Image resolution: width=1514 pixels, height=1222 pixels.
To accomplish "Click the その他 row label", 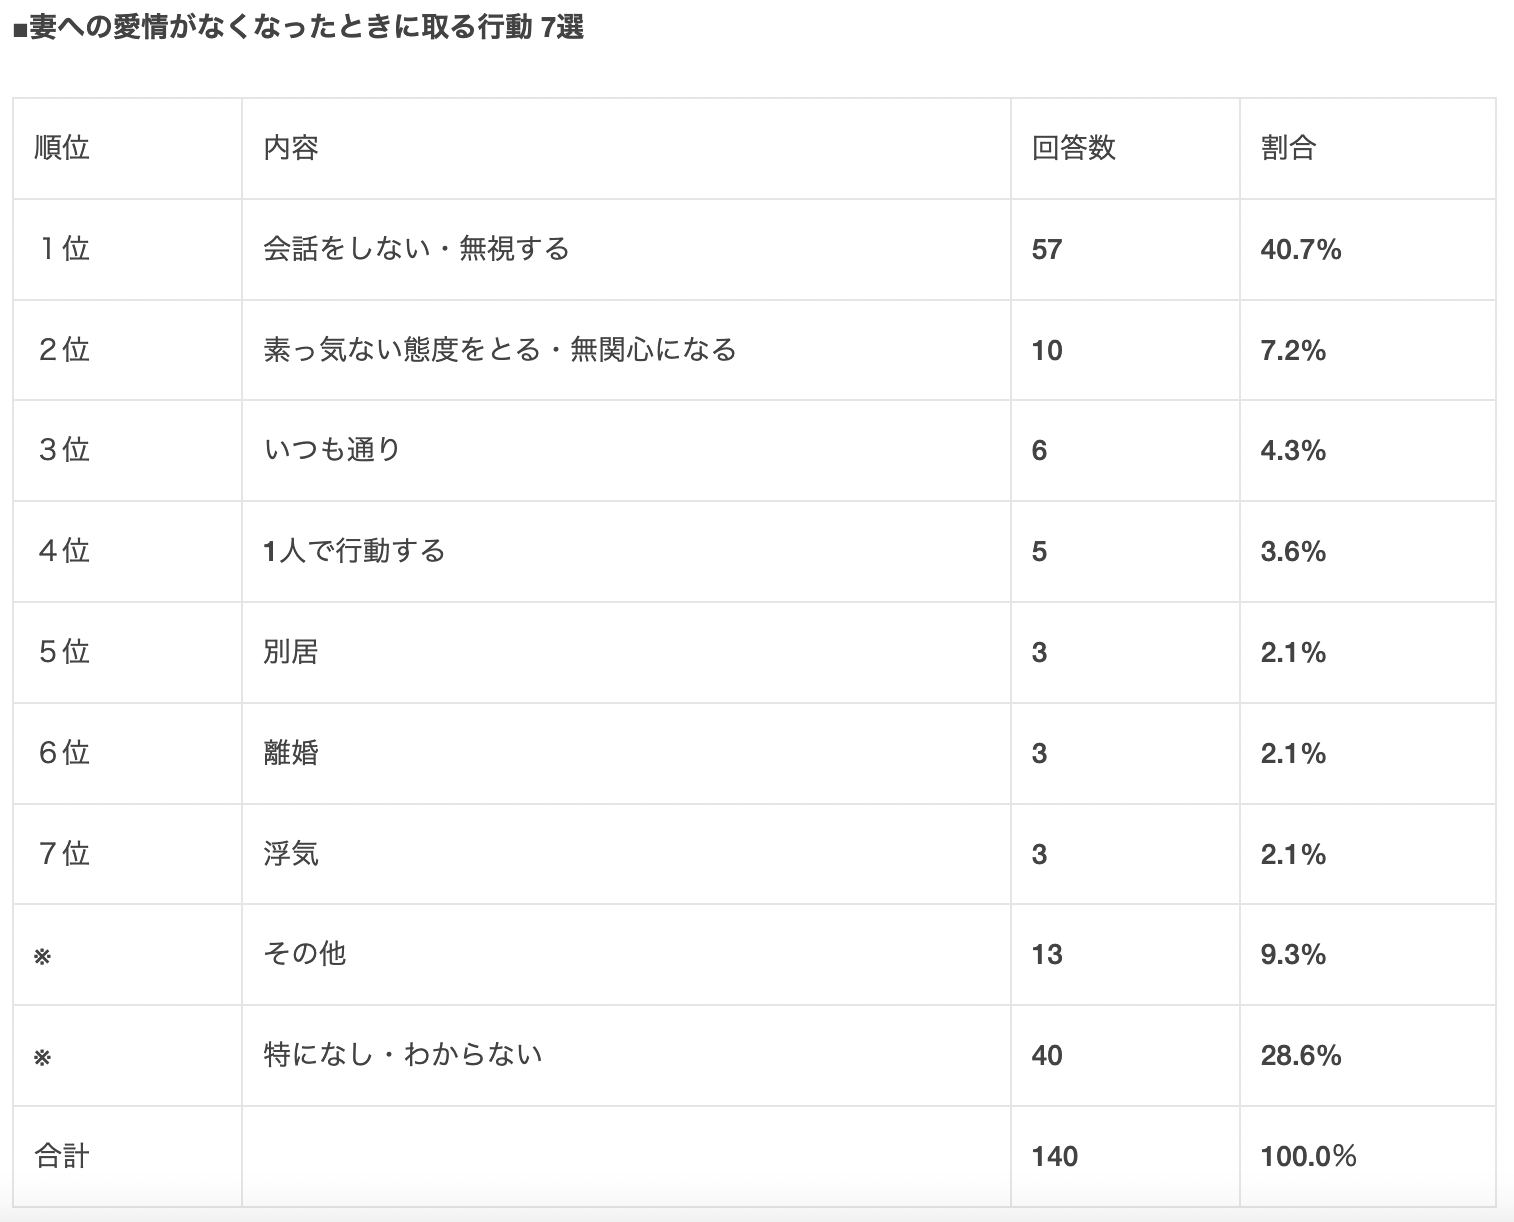I will 305,954.
